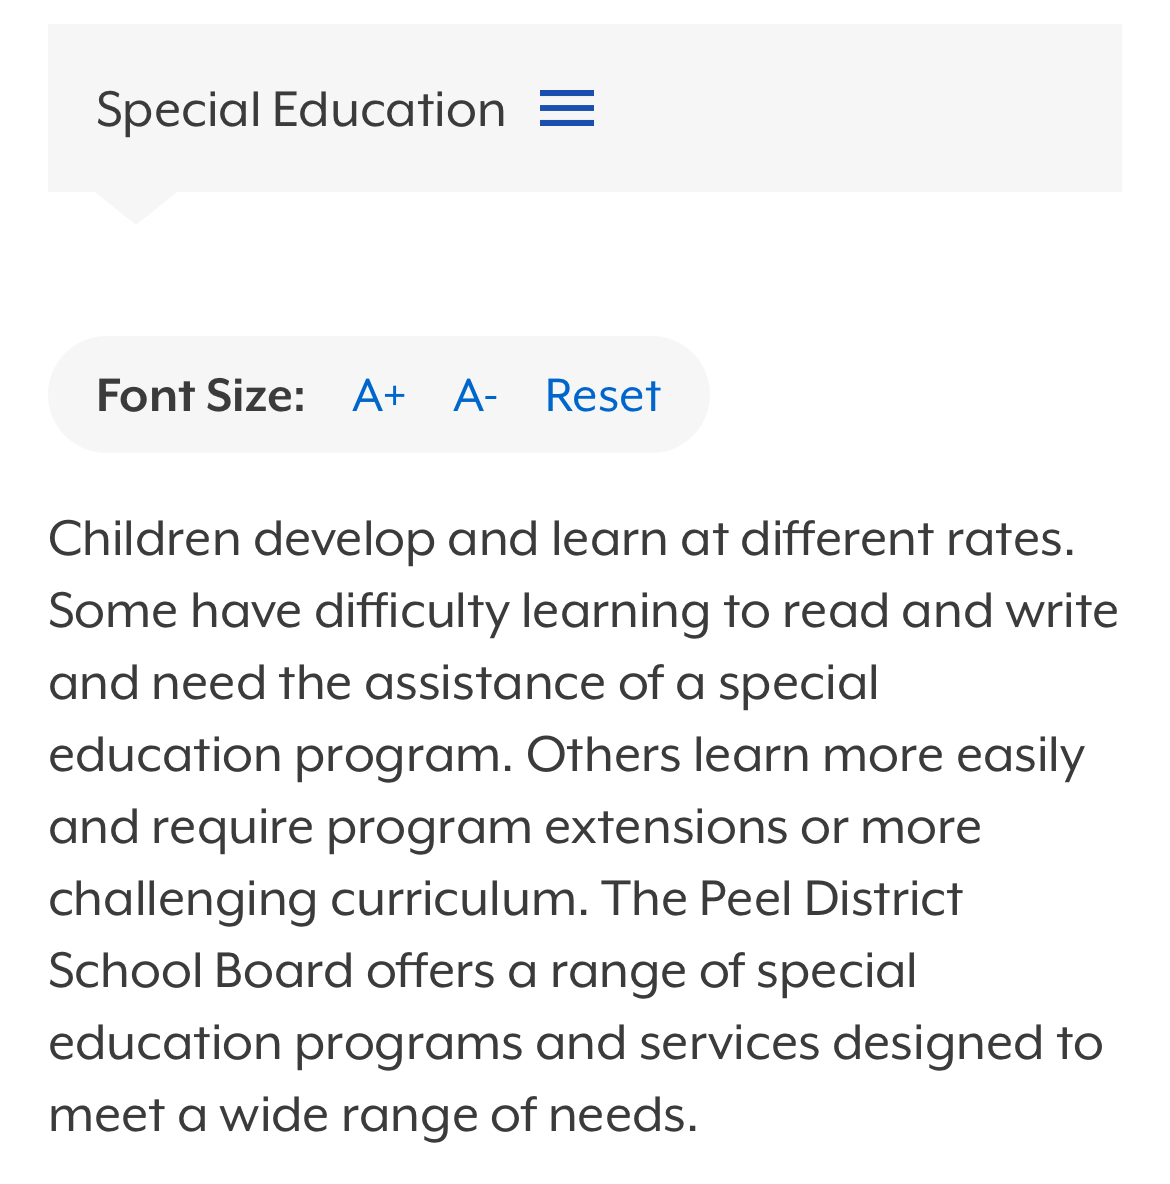Increase font size with A+
Image resolution: width=1170 pixels, height=1184 pixels.
(x=379, y=396)
